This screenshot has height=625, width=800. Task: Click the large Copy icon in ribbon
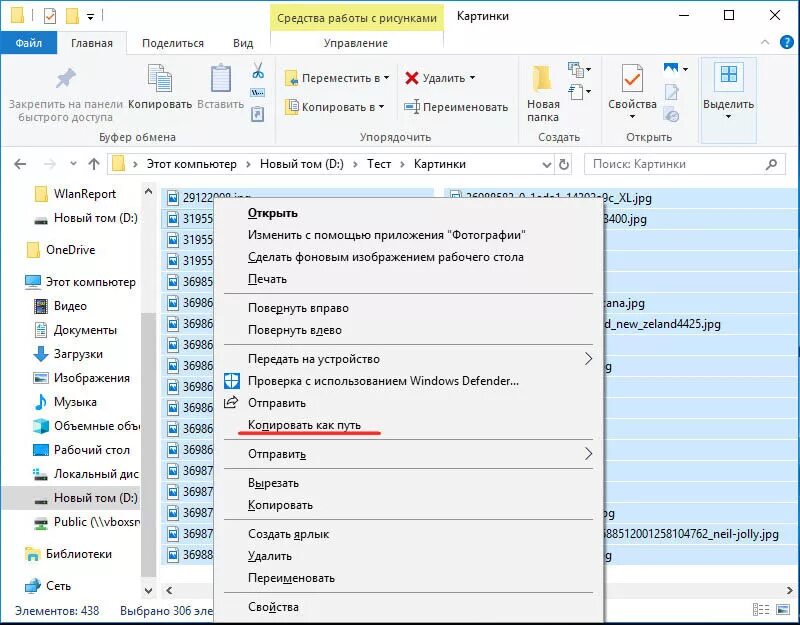point(160,79)
